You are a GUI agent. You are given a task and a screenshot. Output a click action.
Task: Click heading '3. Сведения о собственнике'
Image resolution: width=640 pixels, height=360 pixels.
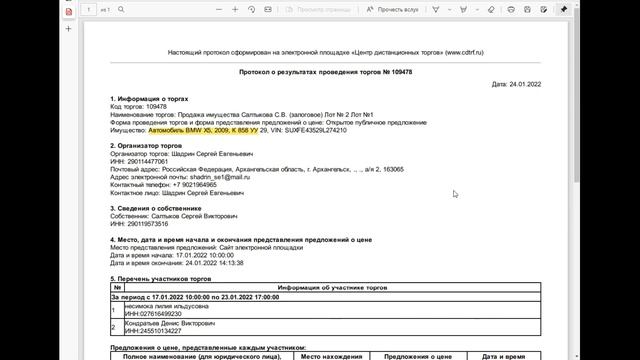(156, 208)
